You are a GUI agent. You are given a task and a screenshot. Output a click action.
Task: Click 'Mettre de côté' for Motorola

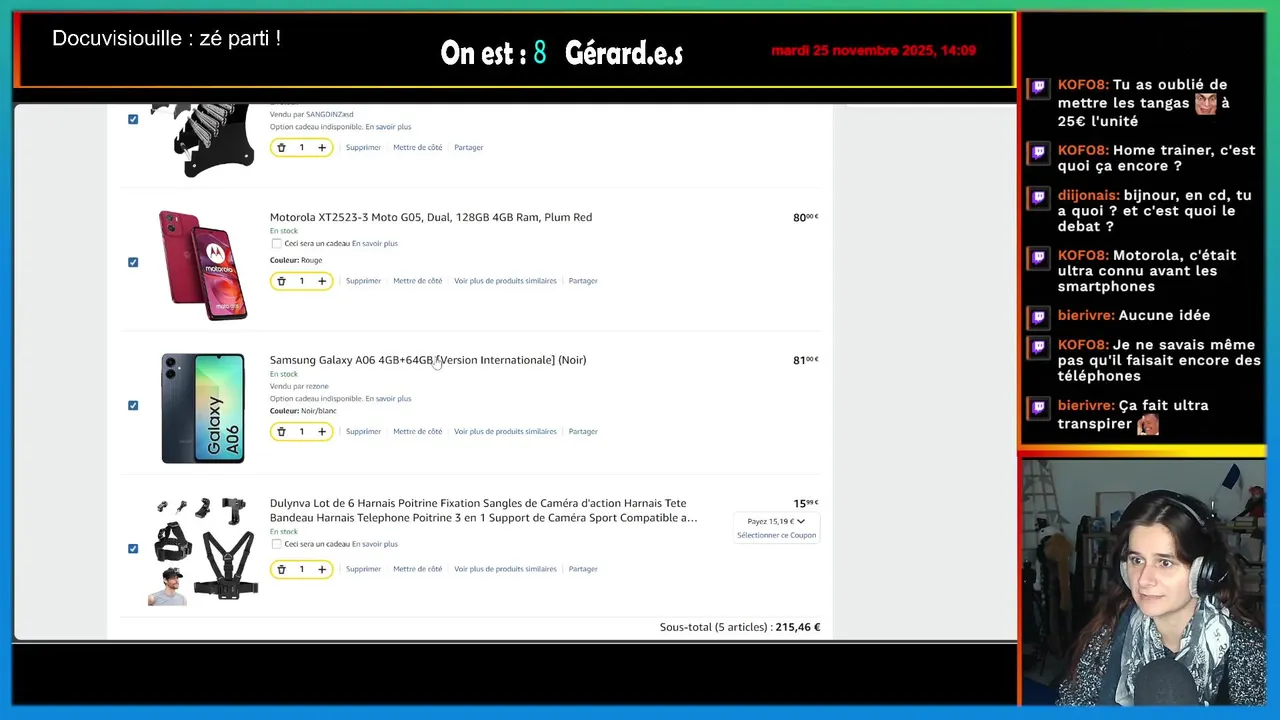(418, 281)
